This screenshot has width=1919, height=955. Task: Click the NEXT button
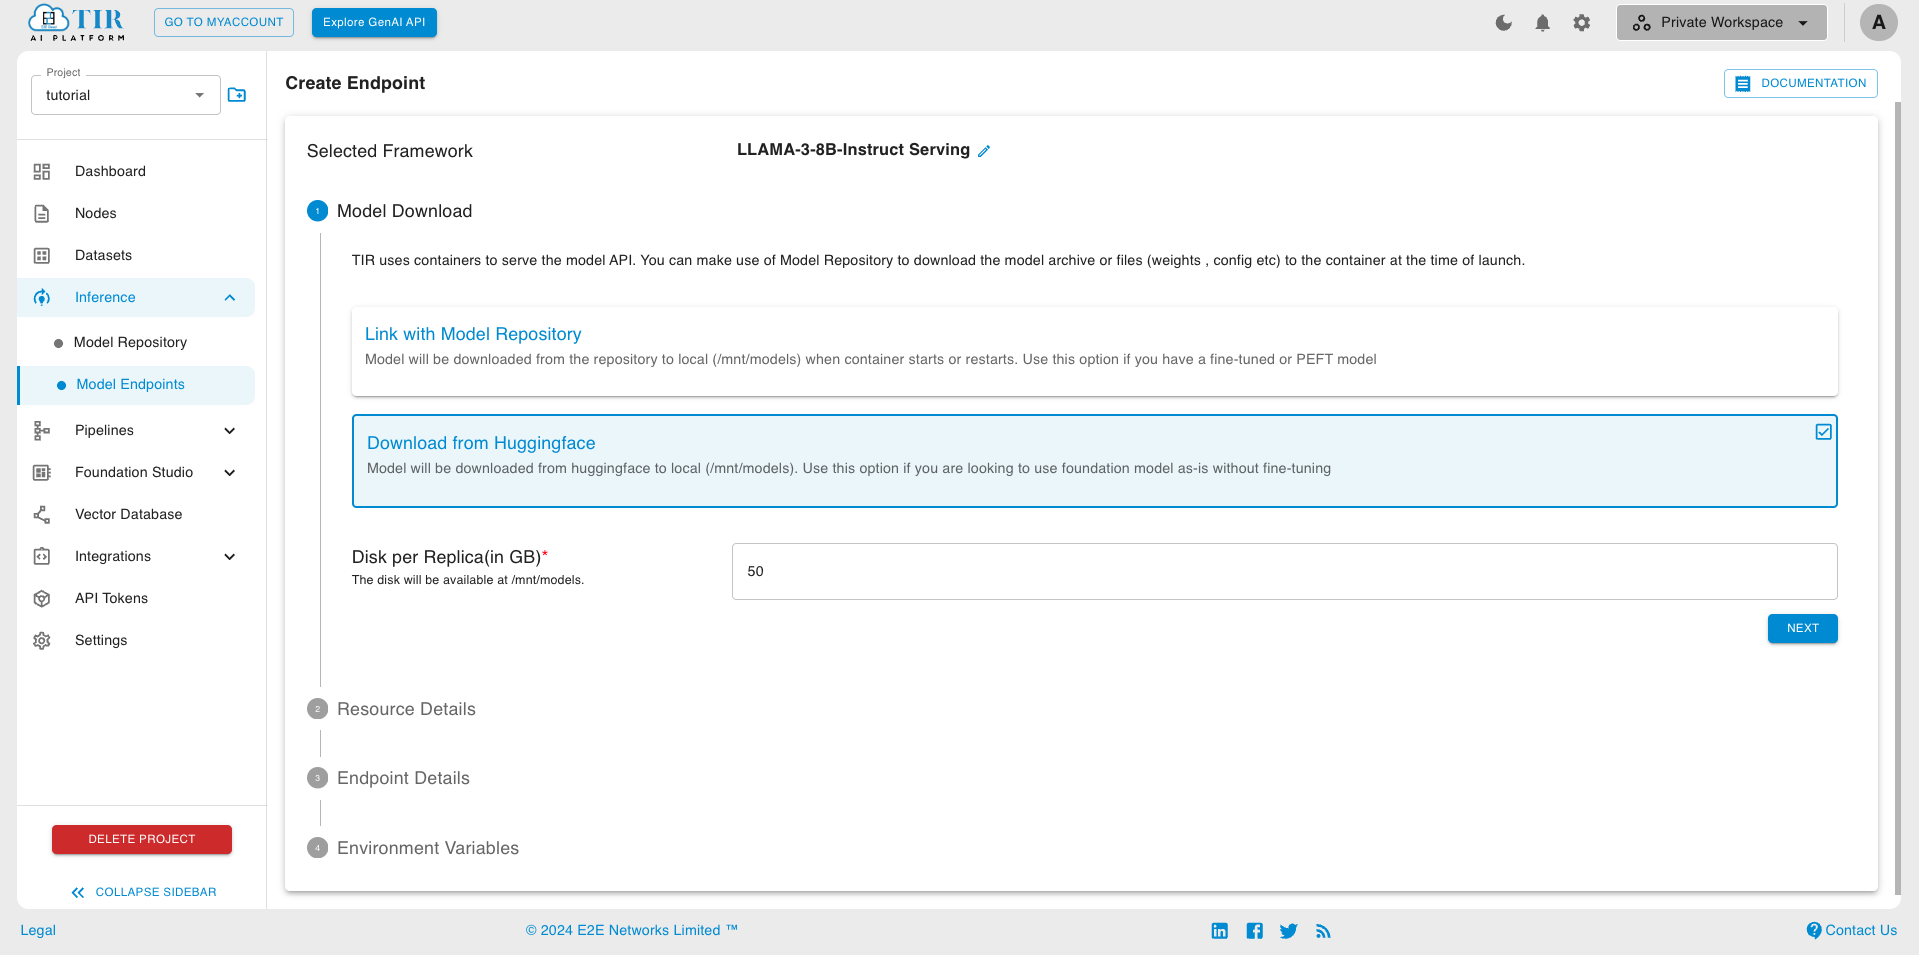[1802, 629]
